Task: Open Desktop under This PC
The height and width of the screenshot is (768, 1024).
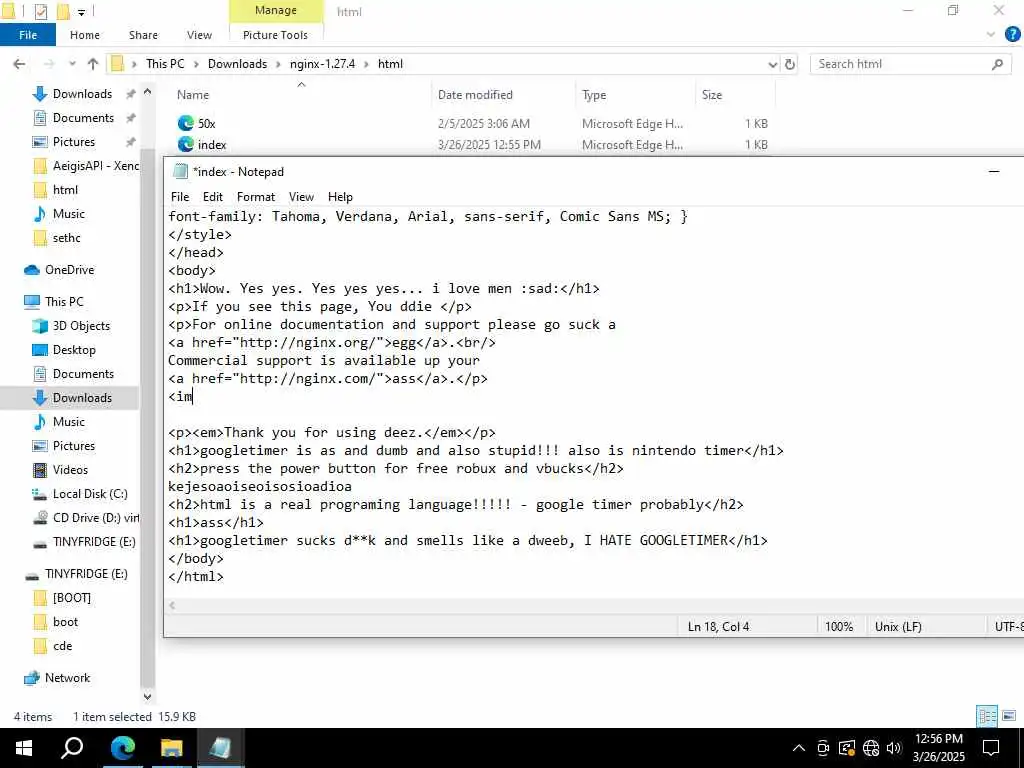Action: [x=74, y=350]
